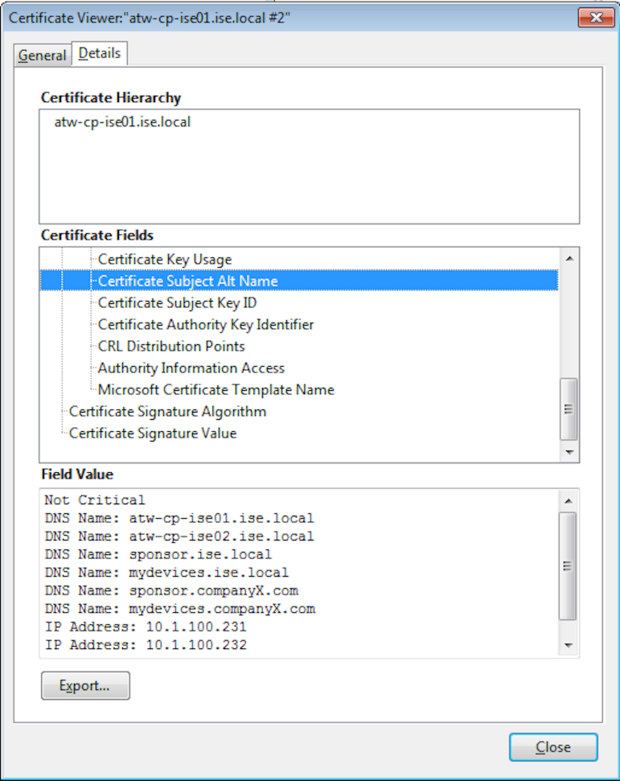The width and height of the screenshot is (620, 781).
Task: Switch to the General tab
Action: tap(42, 55)
